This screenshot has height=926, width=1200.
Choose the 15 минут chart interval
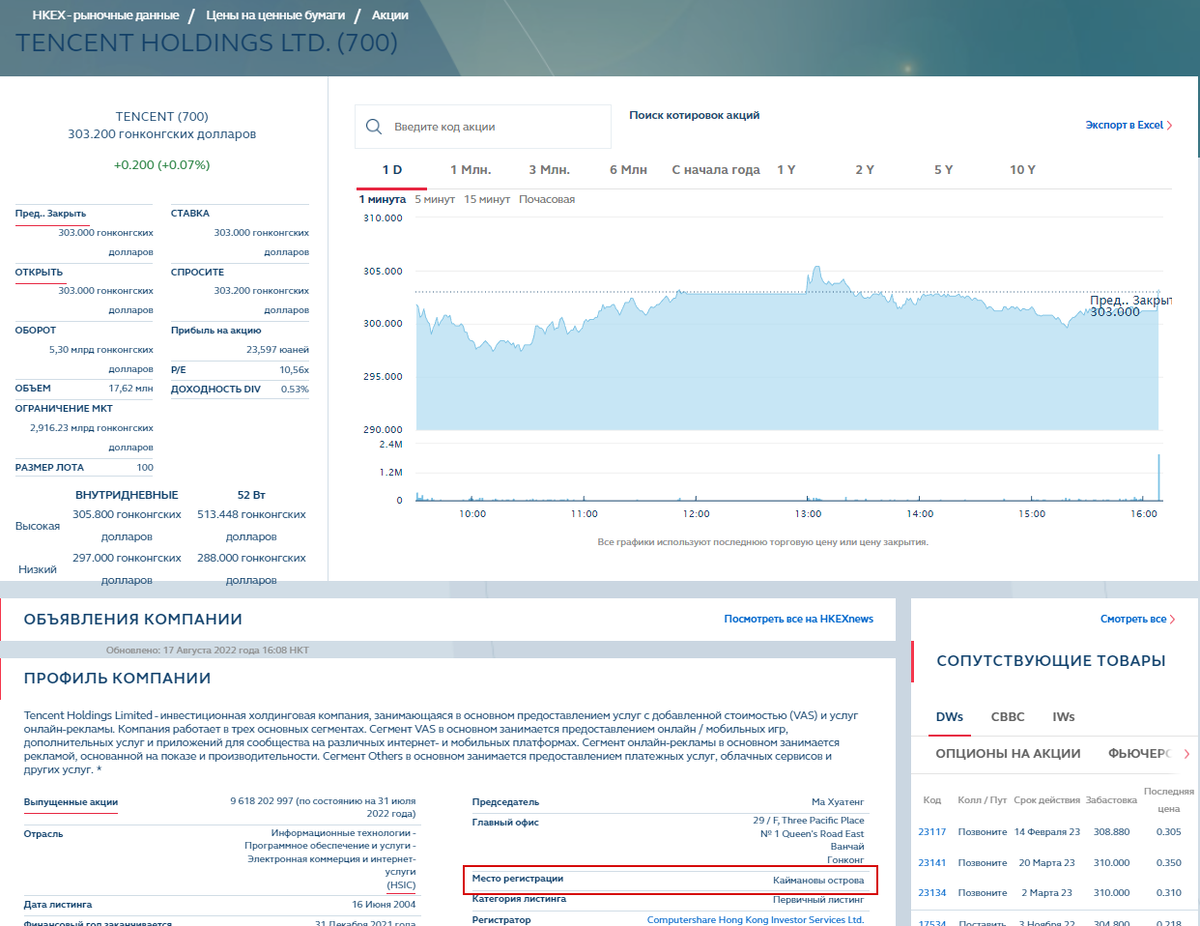[487, 199]
